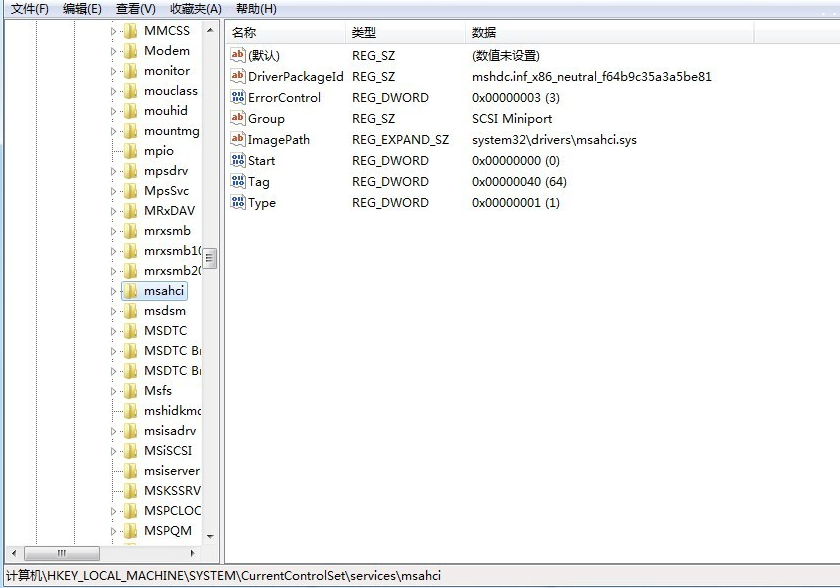Click the string icon beside Group value
This screenshot has height=588, width=840.
click(x=238, y=119)
